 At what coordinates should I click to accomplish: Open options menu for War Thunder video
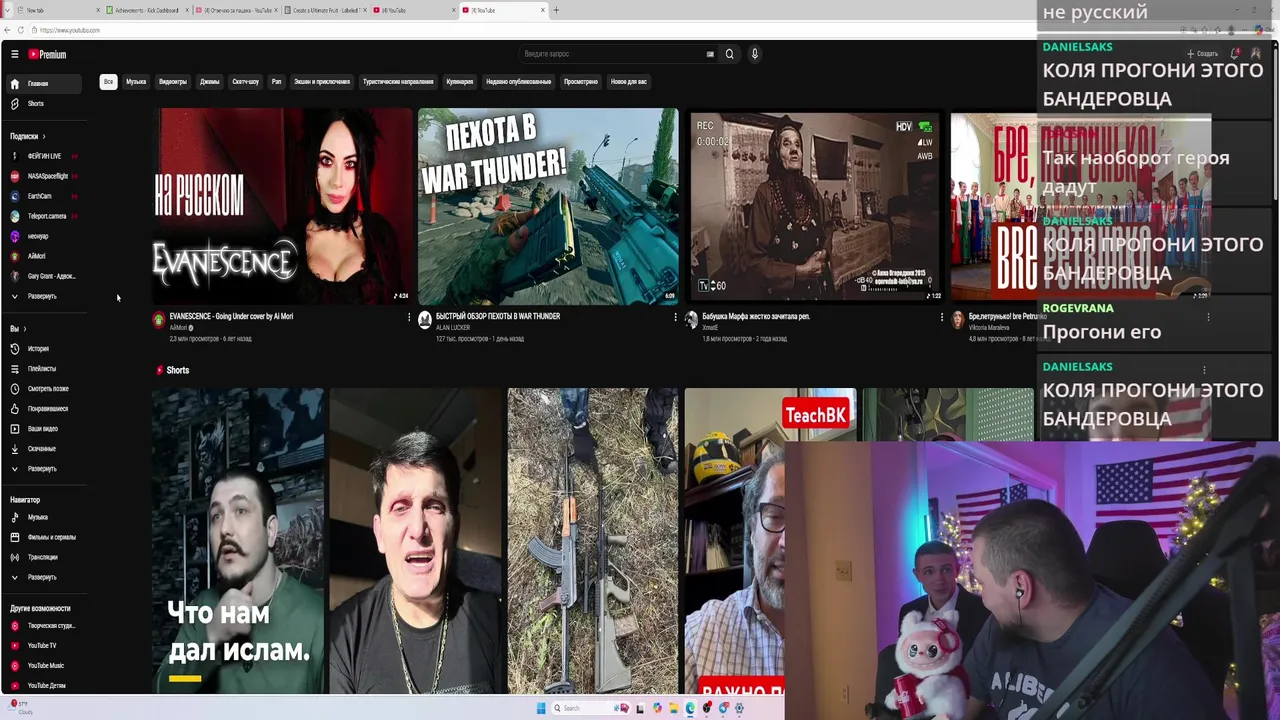675,318
